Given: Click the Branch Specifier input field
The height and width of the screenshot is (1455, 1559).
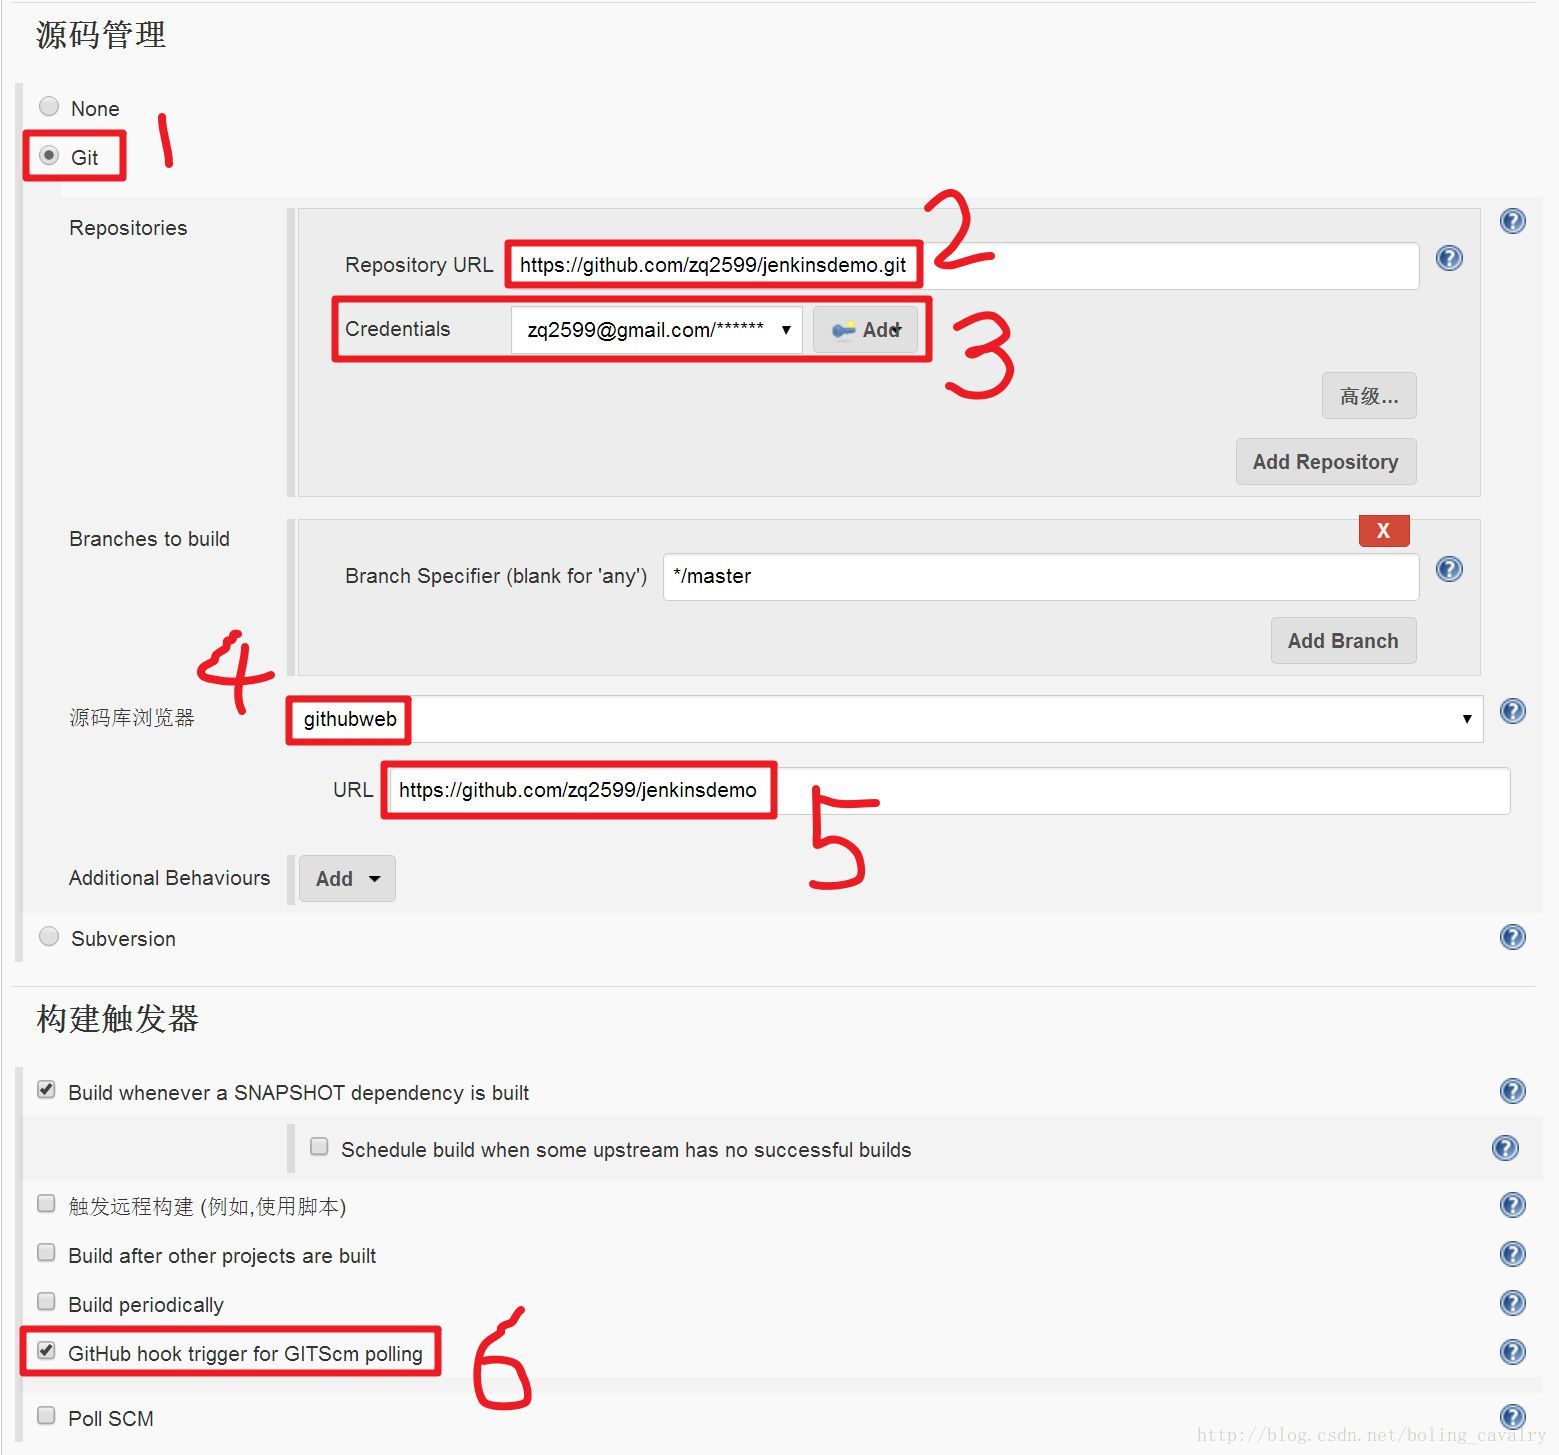Looking at the screenshot, I should 1041,577.
